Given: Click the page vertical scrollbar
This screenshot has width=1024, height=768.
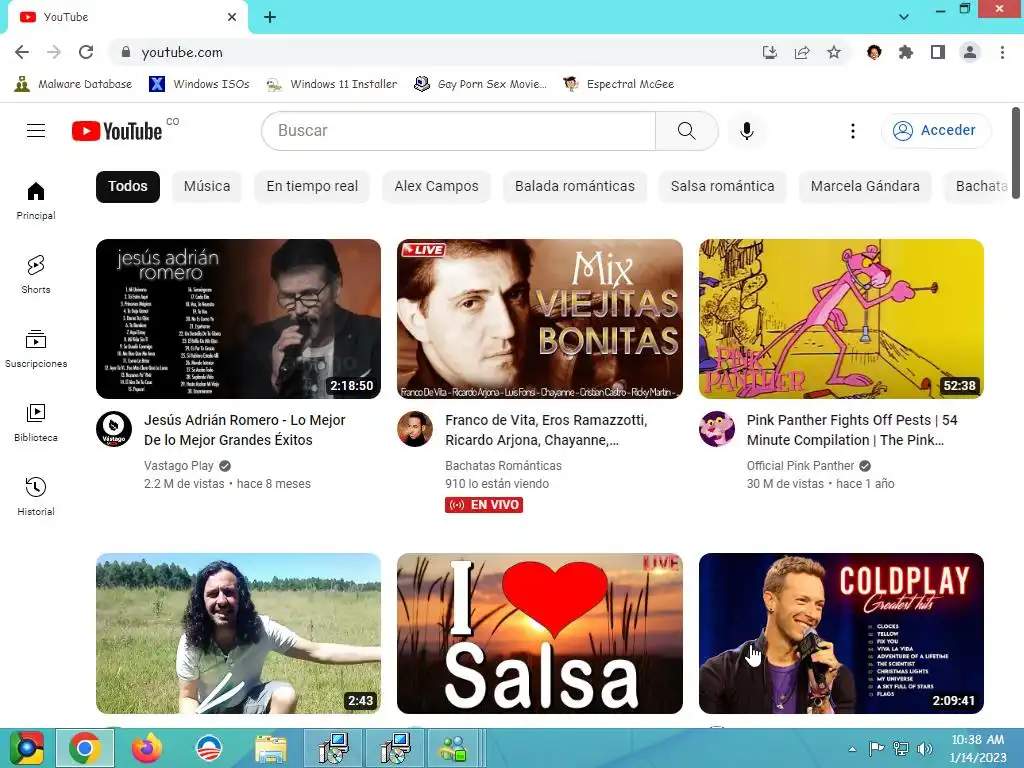Looking at the screenshot, I should tap(1016, 152).
